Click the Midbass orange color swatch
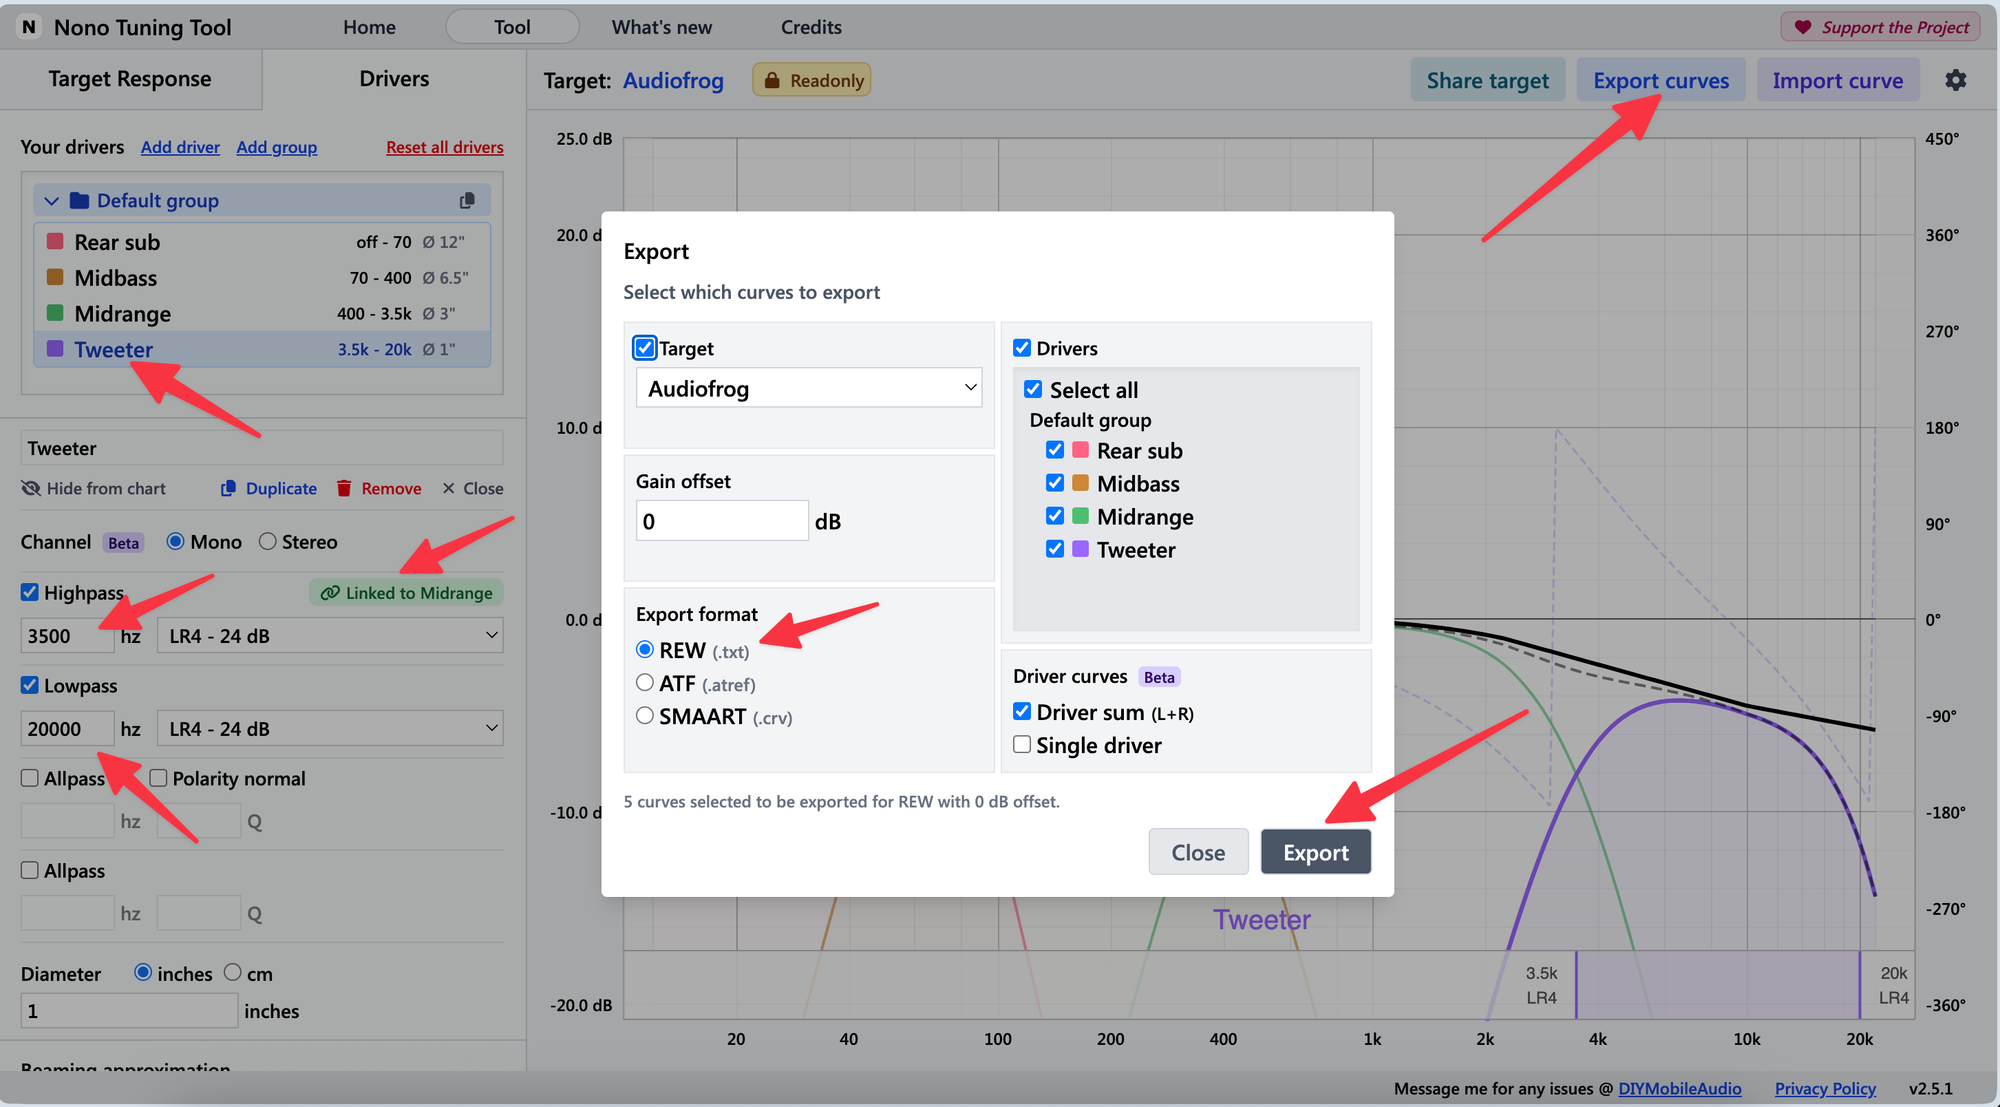This screenshot has height=1107, width=2000. 56,277
